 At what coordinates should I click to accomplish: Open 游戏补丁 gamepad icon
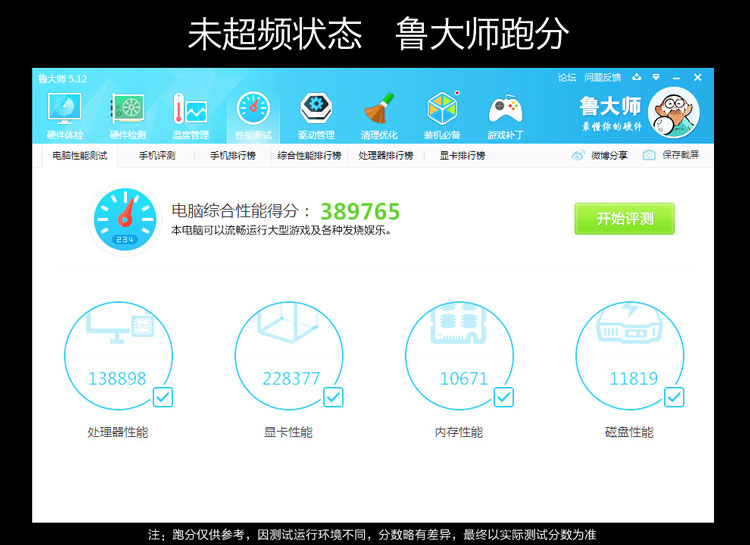pyautogui.click(x=505, y=110)
